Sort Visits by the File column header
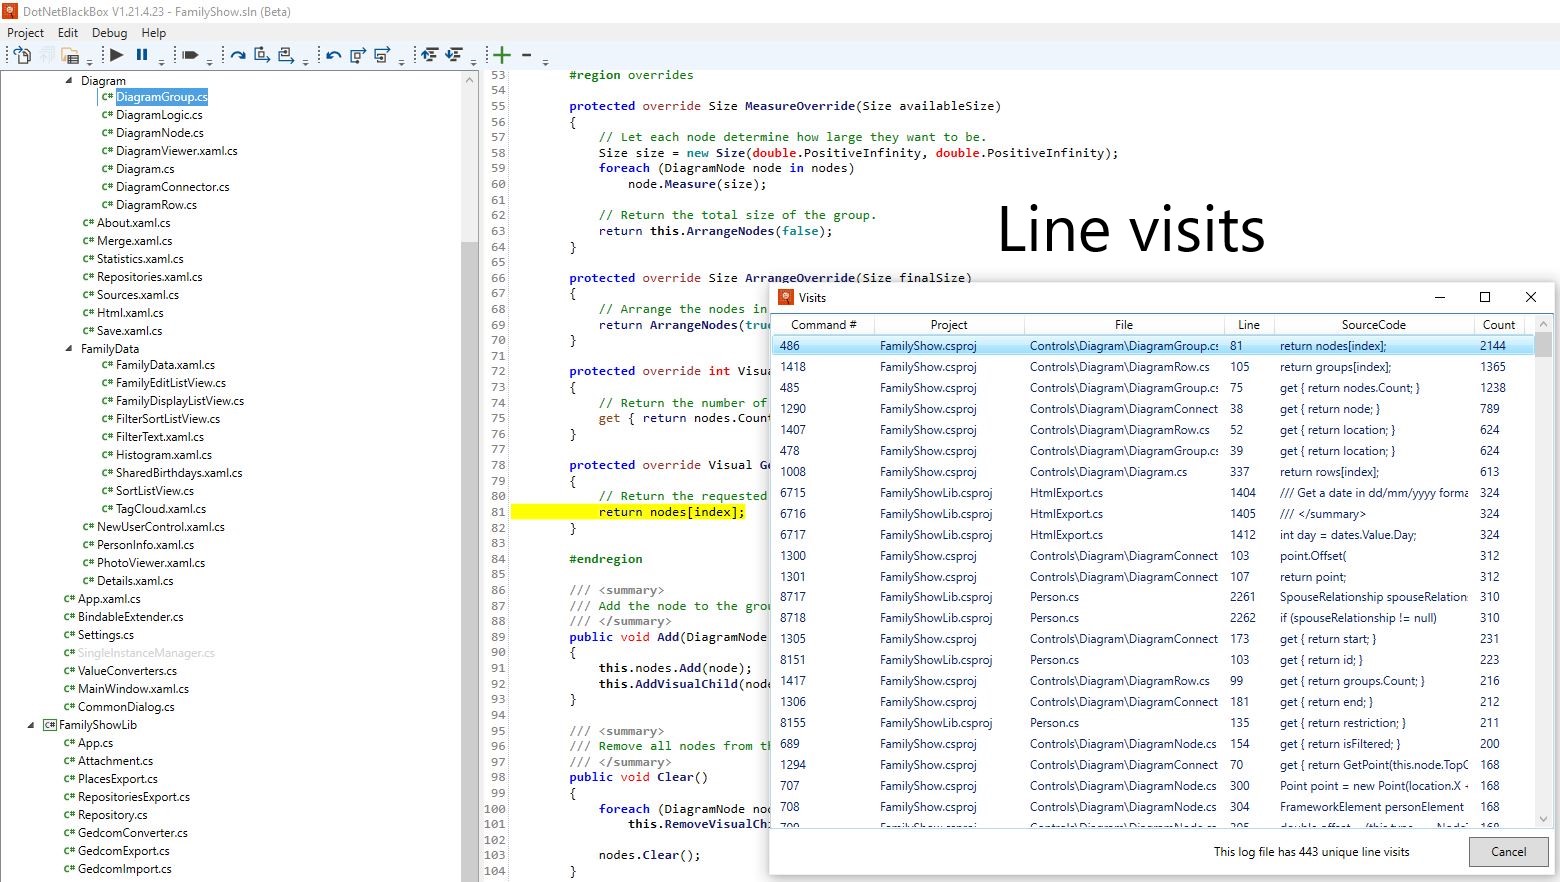The width and height of the screenshot is (1560, 882). tap(1124, 325)
